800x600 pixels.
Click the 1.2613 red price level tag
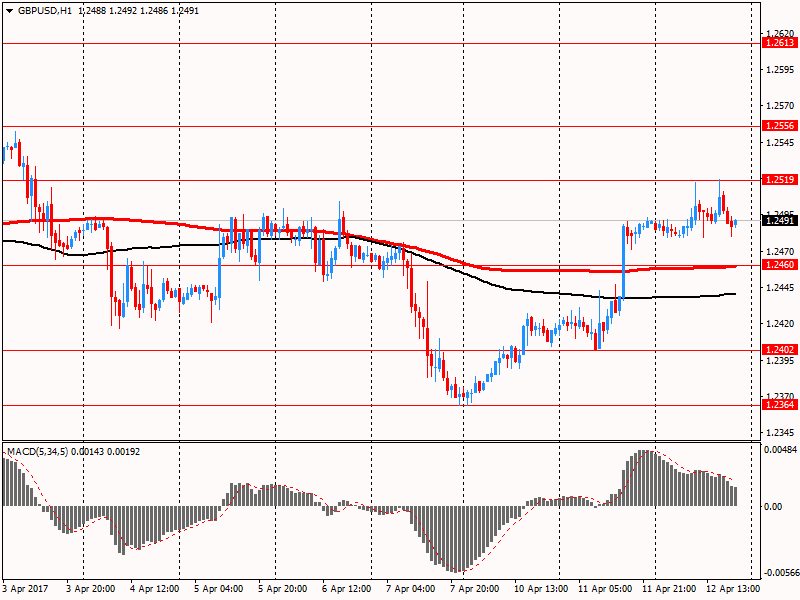(779, 43)
